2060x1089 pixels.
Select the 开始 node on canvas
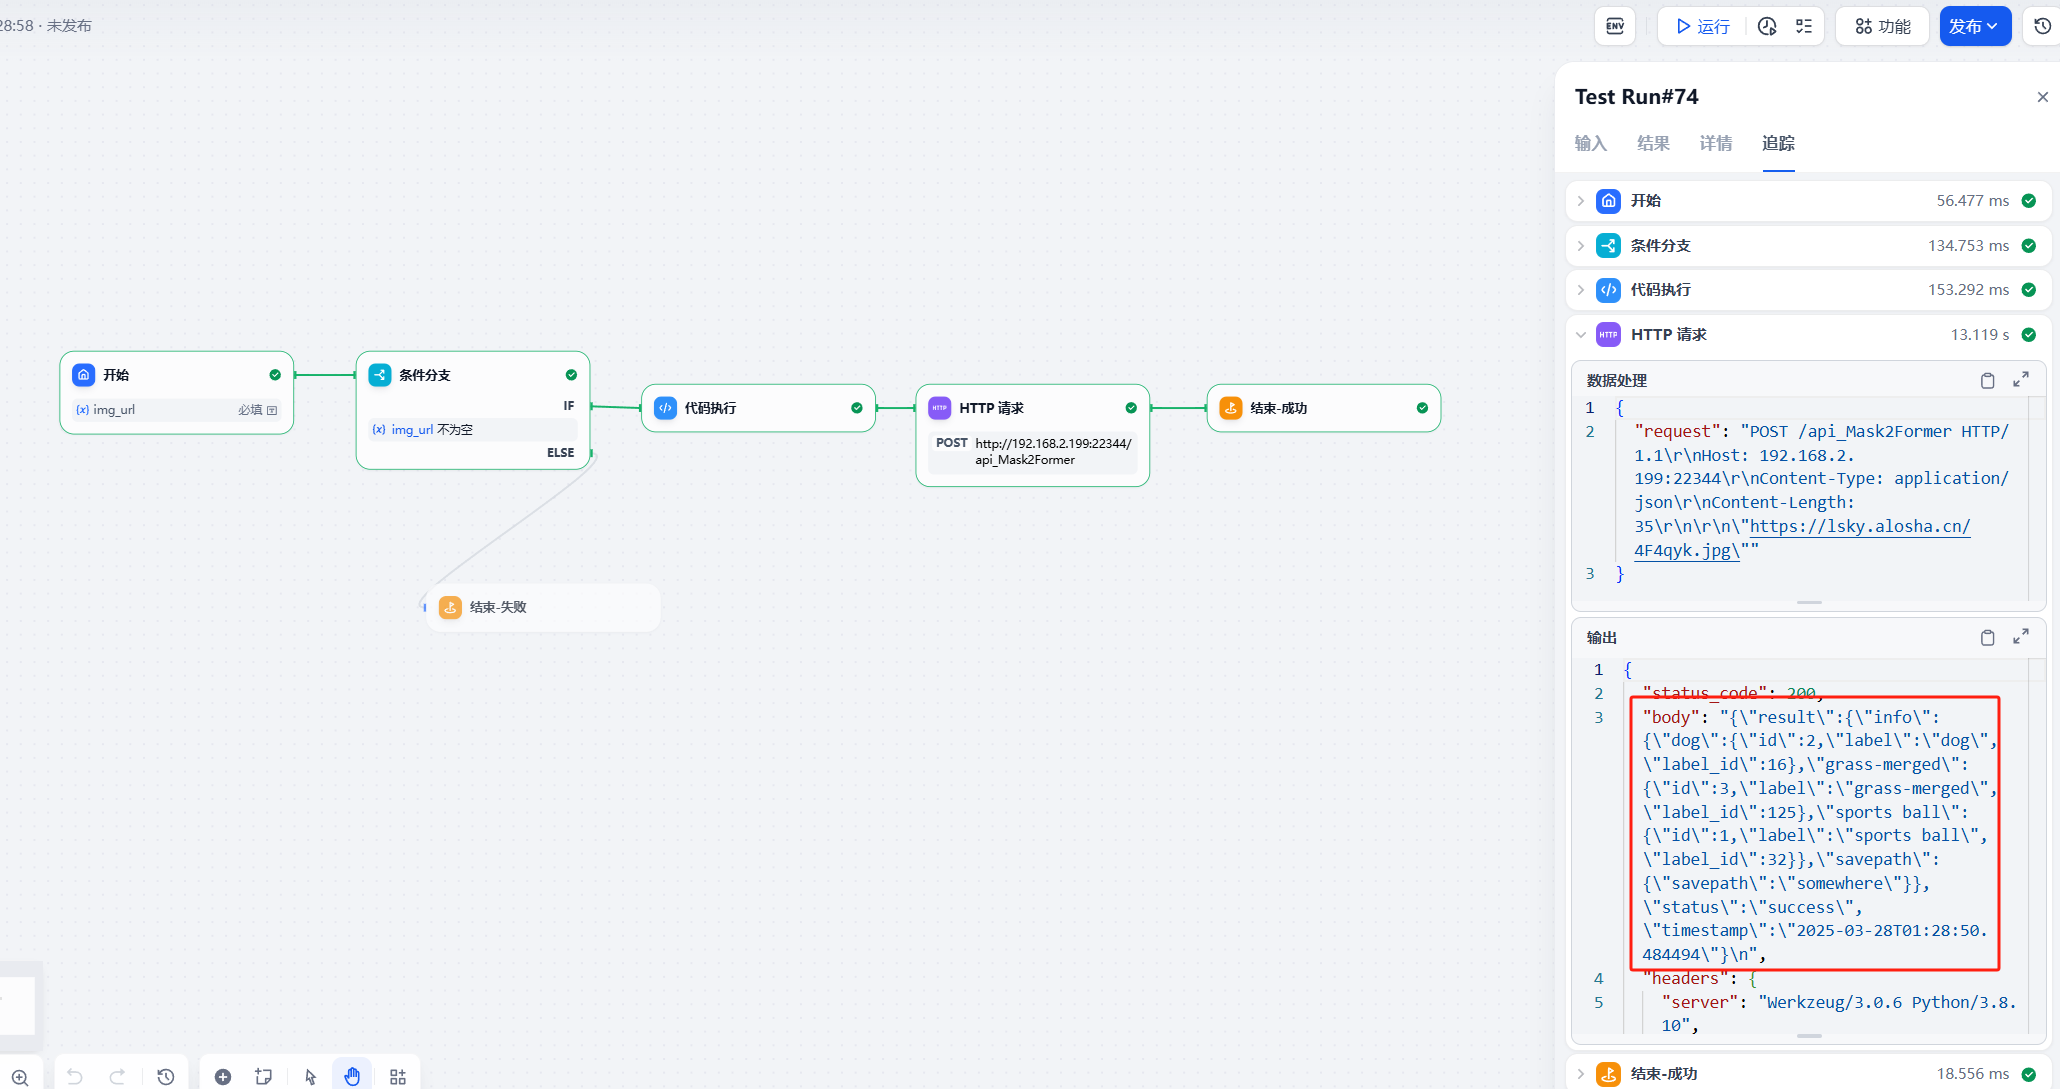(177, 392)
